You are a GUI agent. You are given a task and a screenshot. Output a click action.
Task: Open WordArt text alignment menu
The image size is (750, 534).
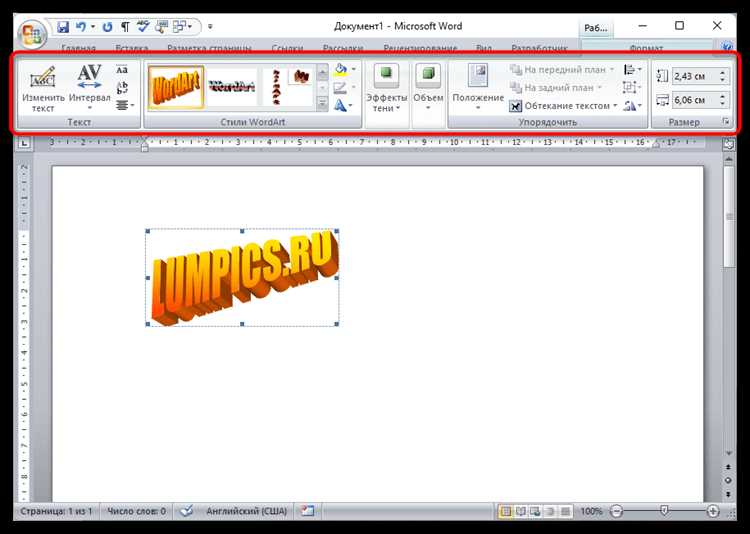coord(125,105)
